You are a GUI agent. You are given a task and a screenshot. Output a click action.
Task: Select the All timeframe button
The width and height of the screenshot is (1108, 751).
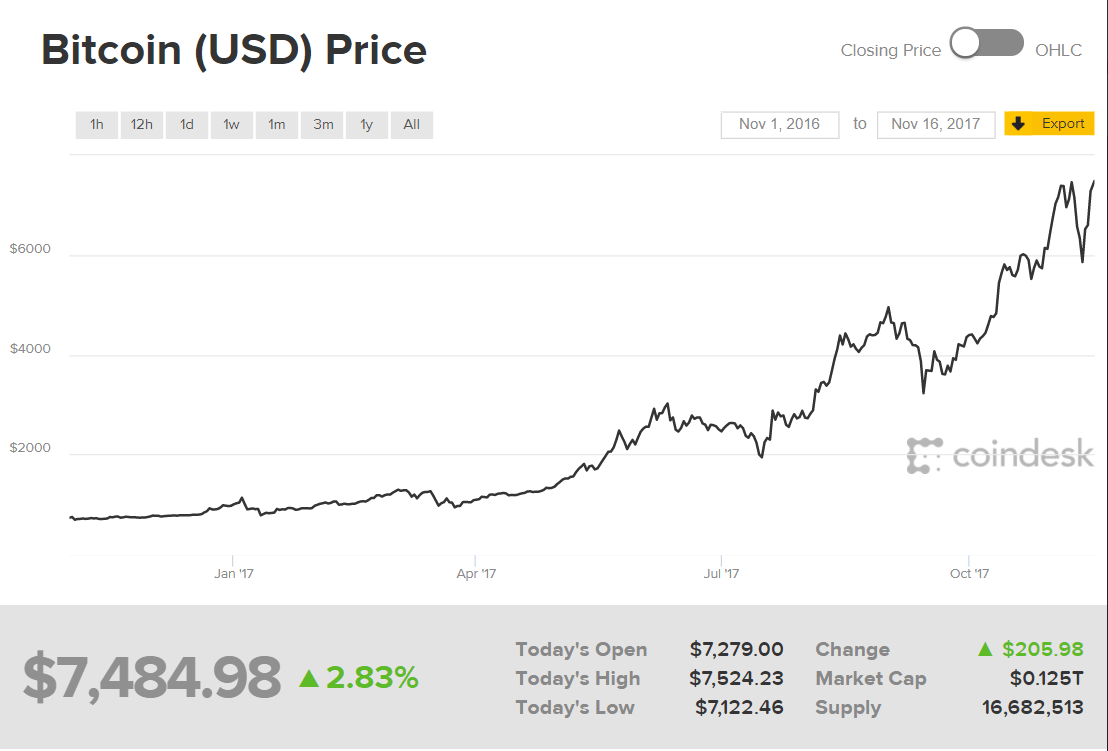click(x=411, y=124)
